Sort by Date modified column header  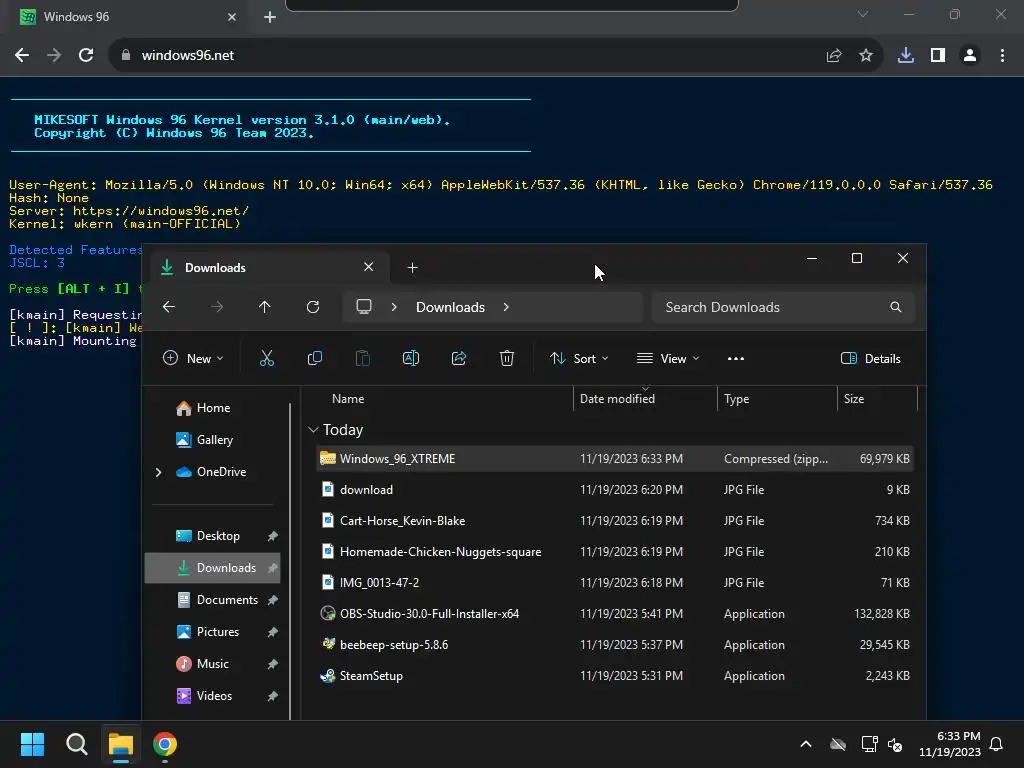[645, 398]
